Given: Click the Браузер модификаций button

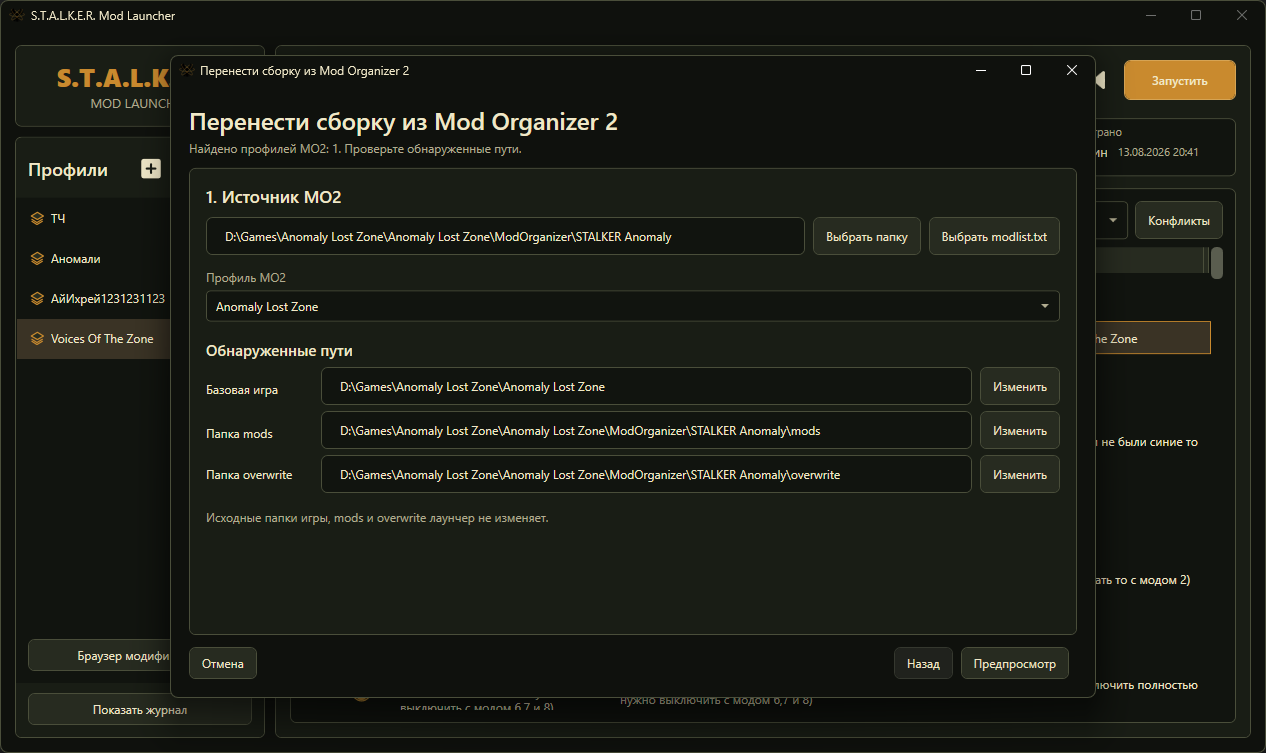Looking at the screenshot, I should [x=100, y=656].
